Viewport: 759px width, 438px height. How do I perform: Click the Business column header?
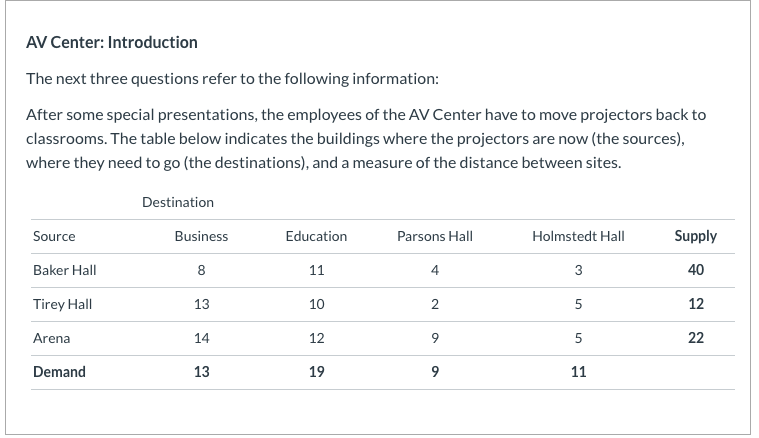(x=201, y=236)
